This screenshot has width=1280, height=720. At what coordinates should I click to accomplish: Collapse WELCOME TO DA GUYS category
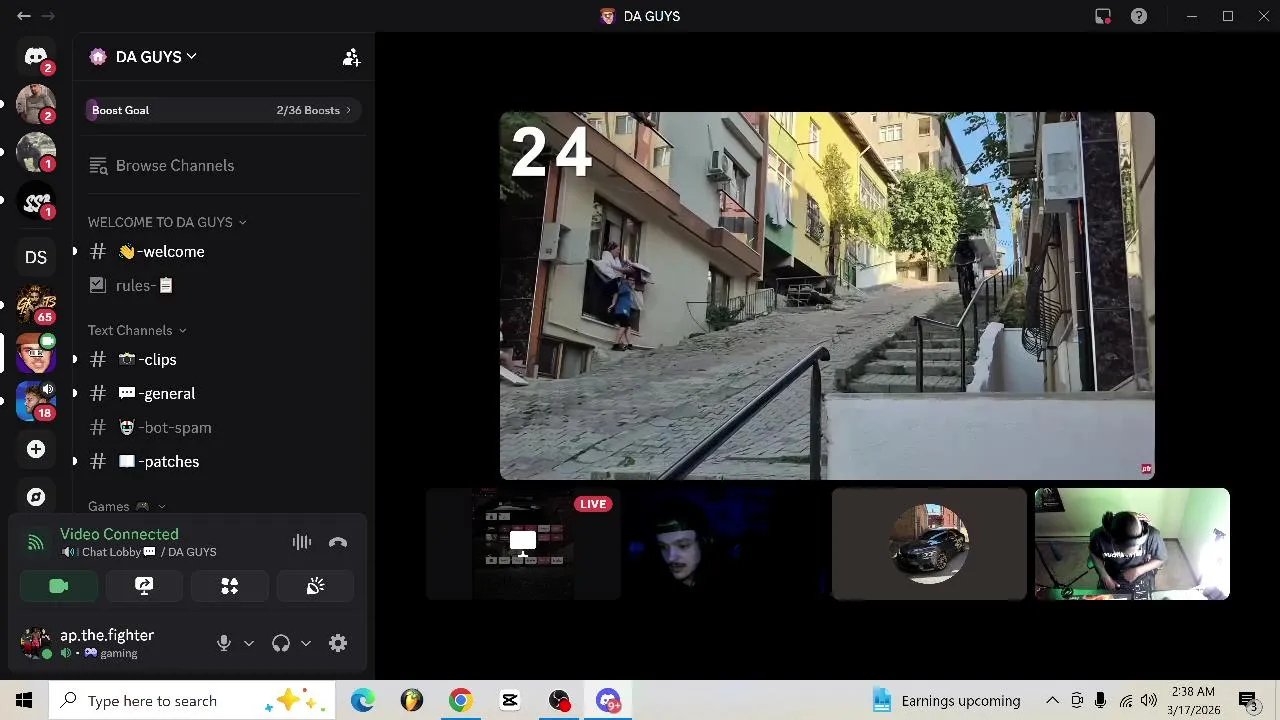[167, 222]
